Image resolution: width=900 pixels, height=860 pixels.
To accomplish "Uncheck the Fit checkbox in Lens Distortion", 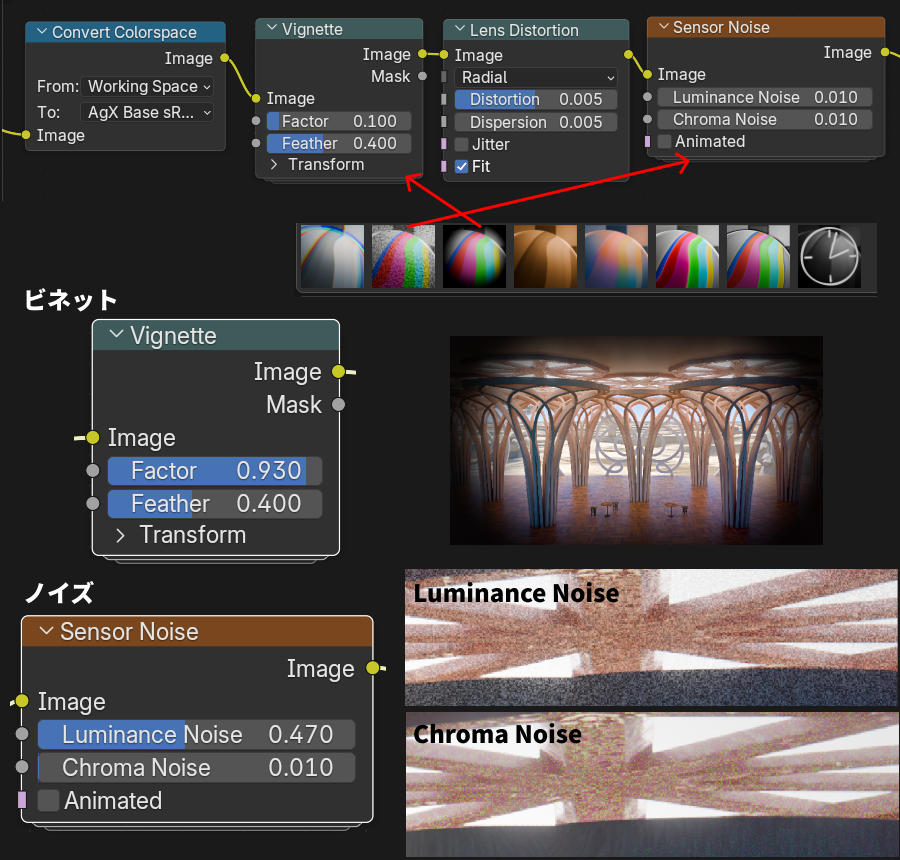I will 461,167.
